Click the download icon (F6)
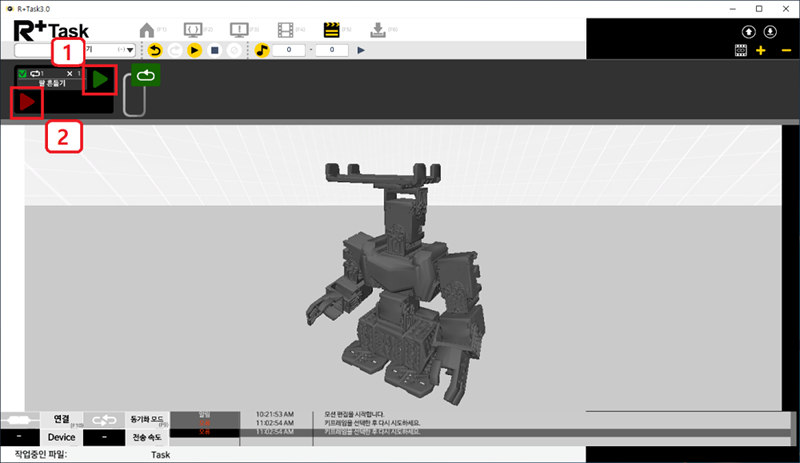 pyautogui.click(x=379, y=29)
